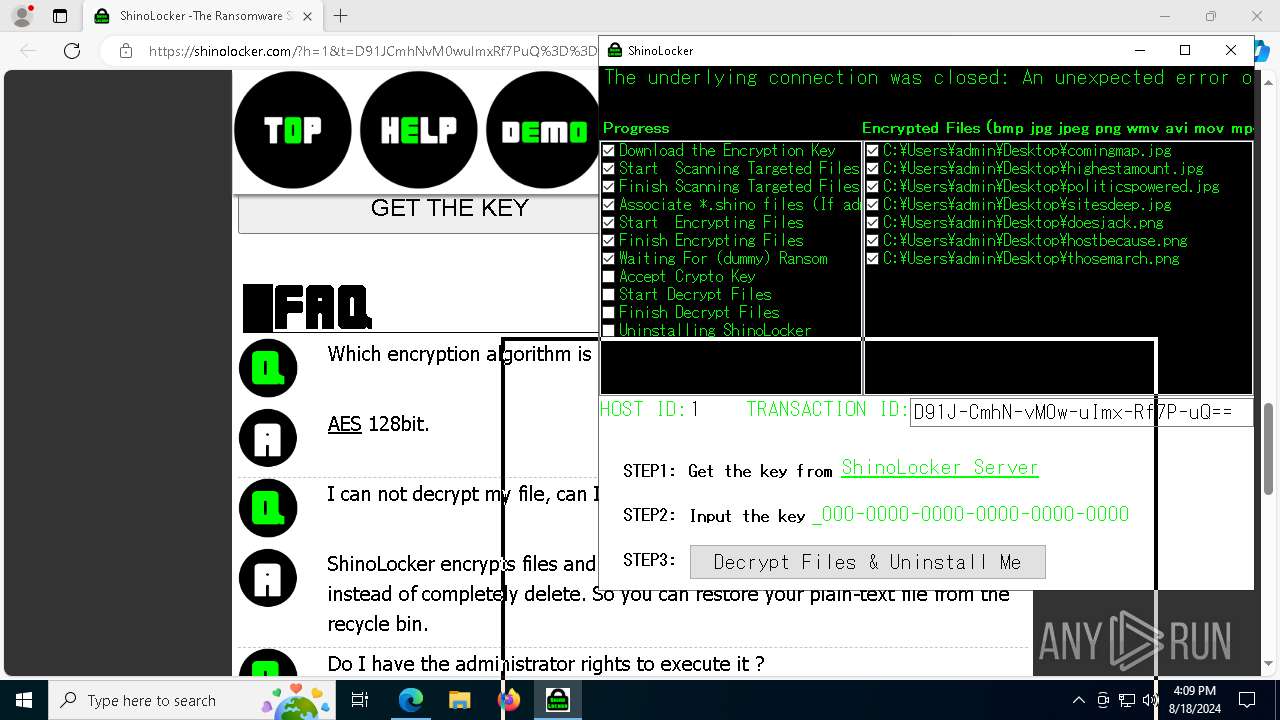Click the A icon beside AES 128bit answer
The width and height of the screenshot is (1280, 720).
pos(268,438)
